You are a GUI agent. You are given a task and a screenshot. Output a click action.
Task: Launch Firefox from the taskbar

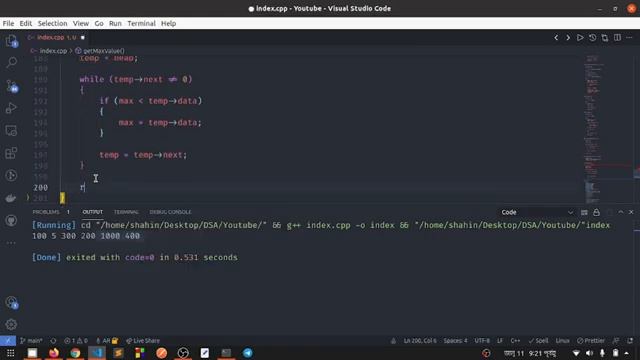click(x=54, y=353)
